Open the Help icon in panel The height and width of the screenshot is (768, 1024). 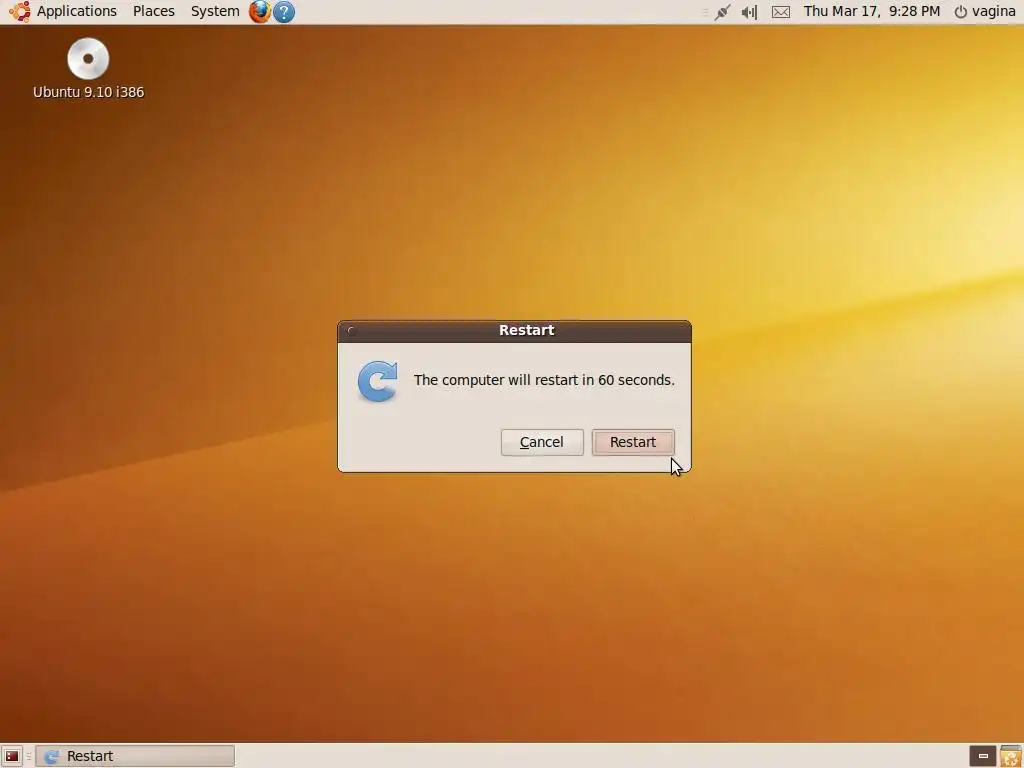[x=283, y=12]
